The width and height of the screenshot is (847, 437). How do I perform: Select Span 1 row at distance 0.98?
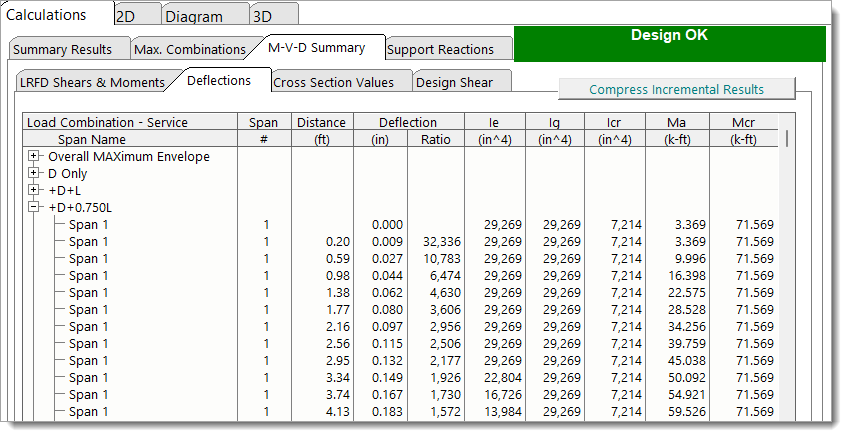[x=400, y=275]
